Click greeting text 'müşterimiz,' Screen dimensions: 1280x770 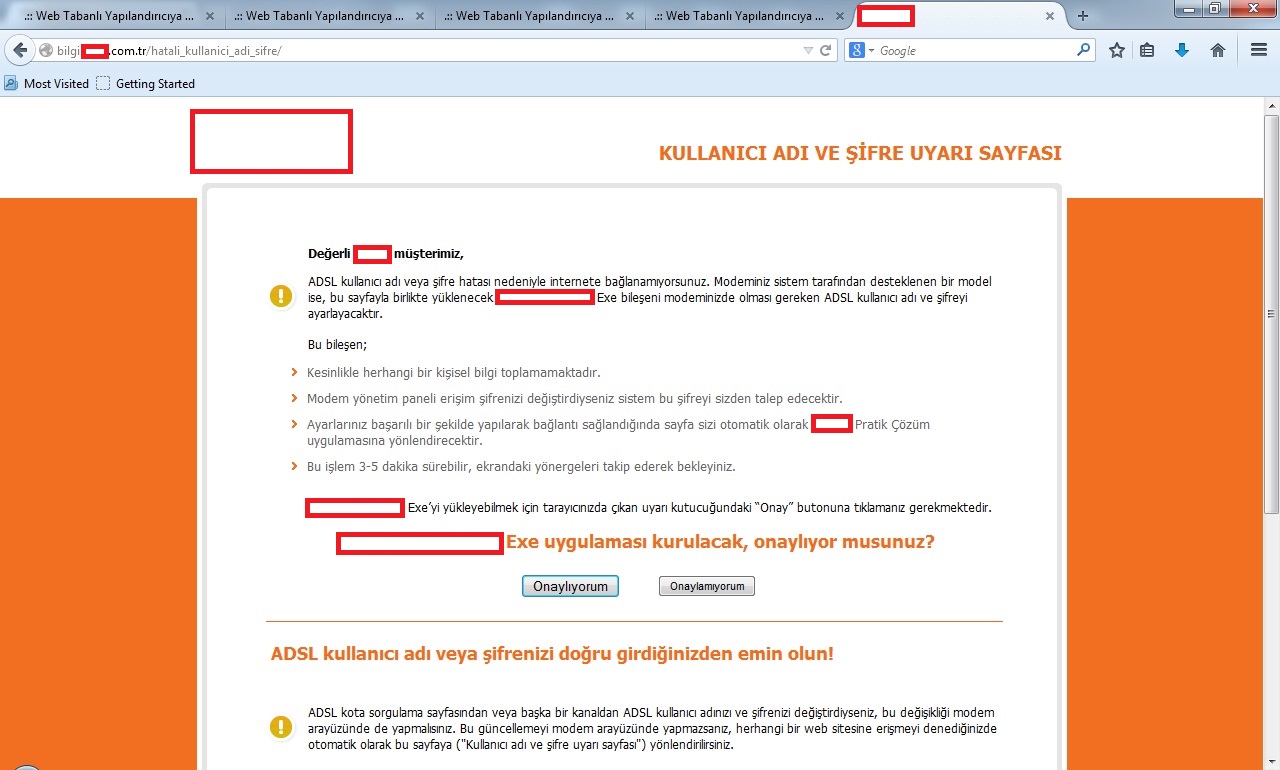429,254
